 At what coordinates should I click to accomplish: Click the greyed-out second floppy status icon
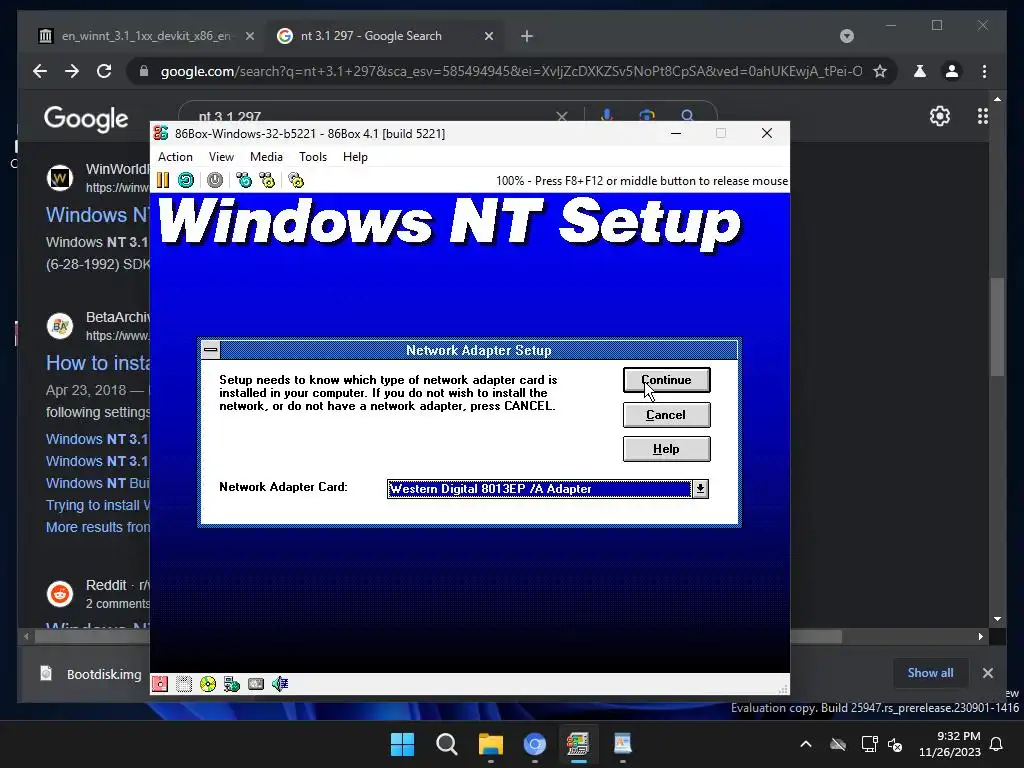coord(184,684)
